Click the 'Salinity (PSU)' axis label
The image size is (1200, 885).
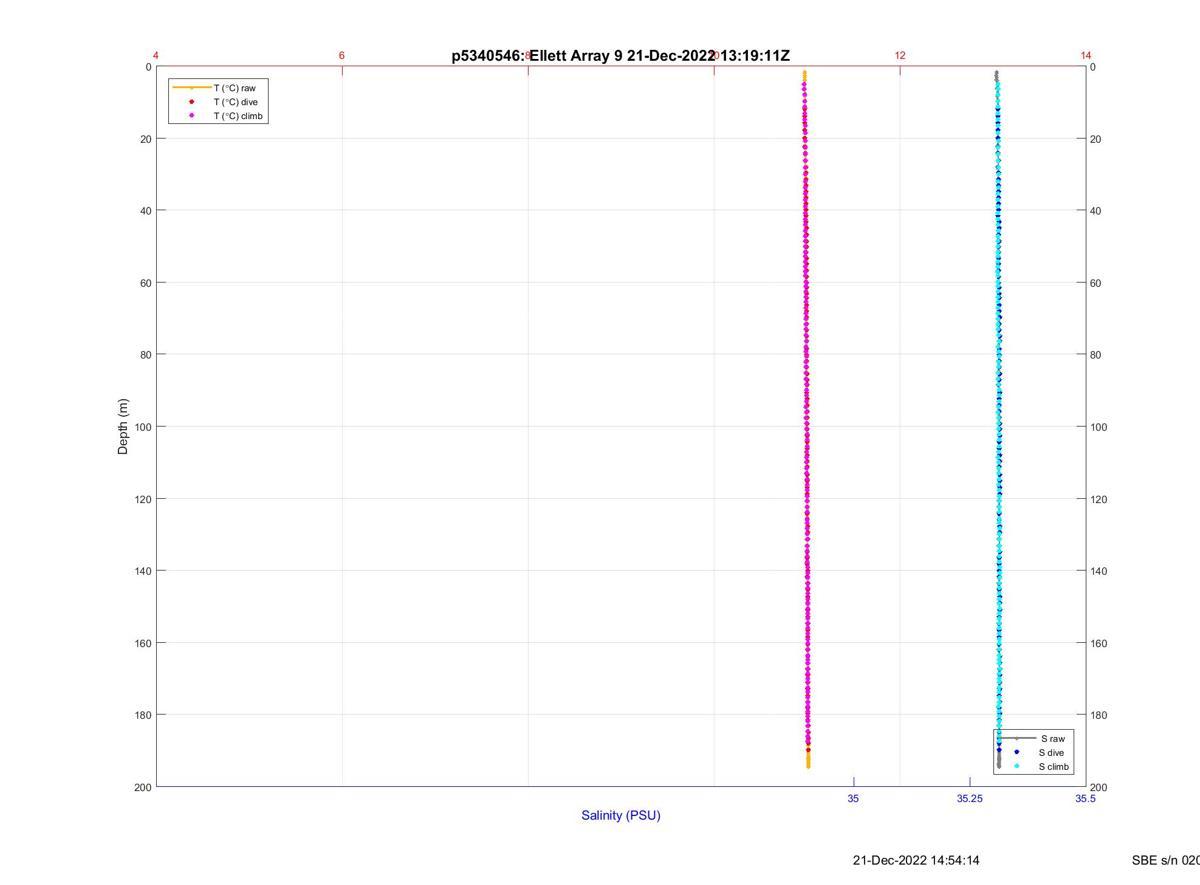[x=621, y=815]
